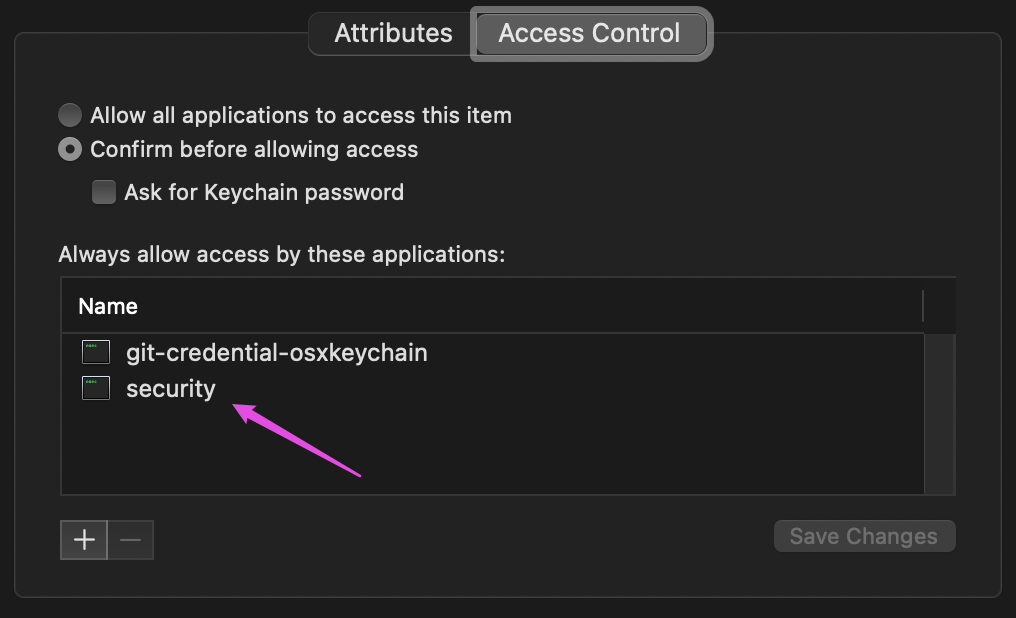The height and width of the screenshot is (618, 1016).
Task: Click the 'Confirm before allowing access' label text
Action: pyautogui.click(x=254, y=150)
